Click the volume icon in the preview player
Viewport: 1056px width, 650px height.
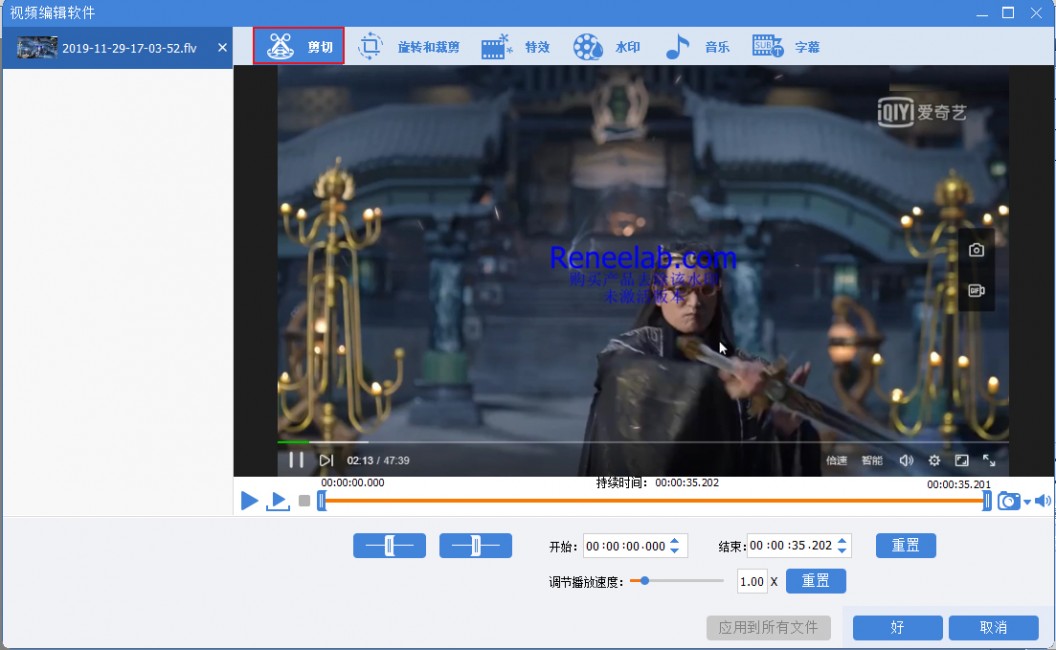point(906,461)
